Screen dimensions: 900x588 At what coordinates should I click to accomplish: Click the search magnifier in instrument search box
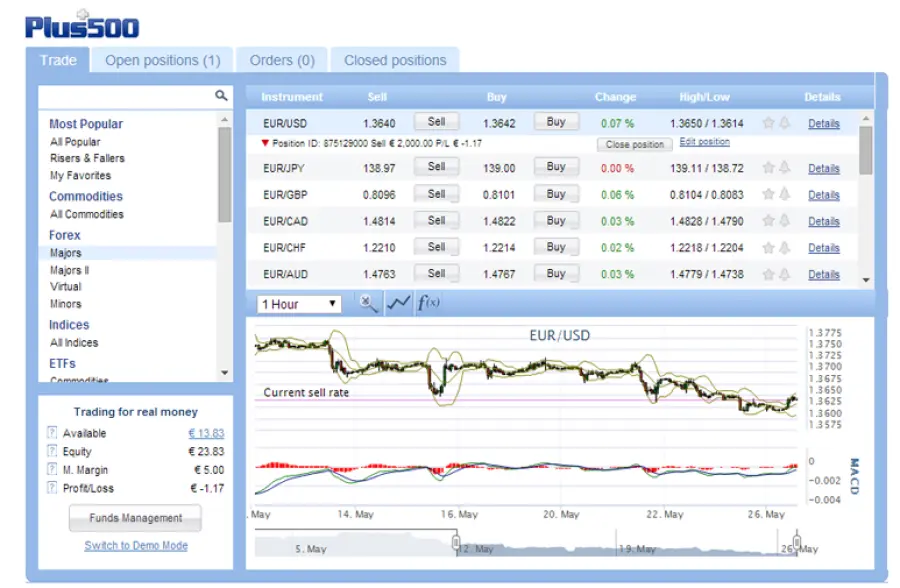click(x=222, y=96)
